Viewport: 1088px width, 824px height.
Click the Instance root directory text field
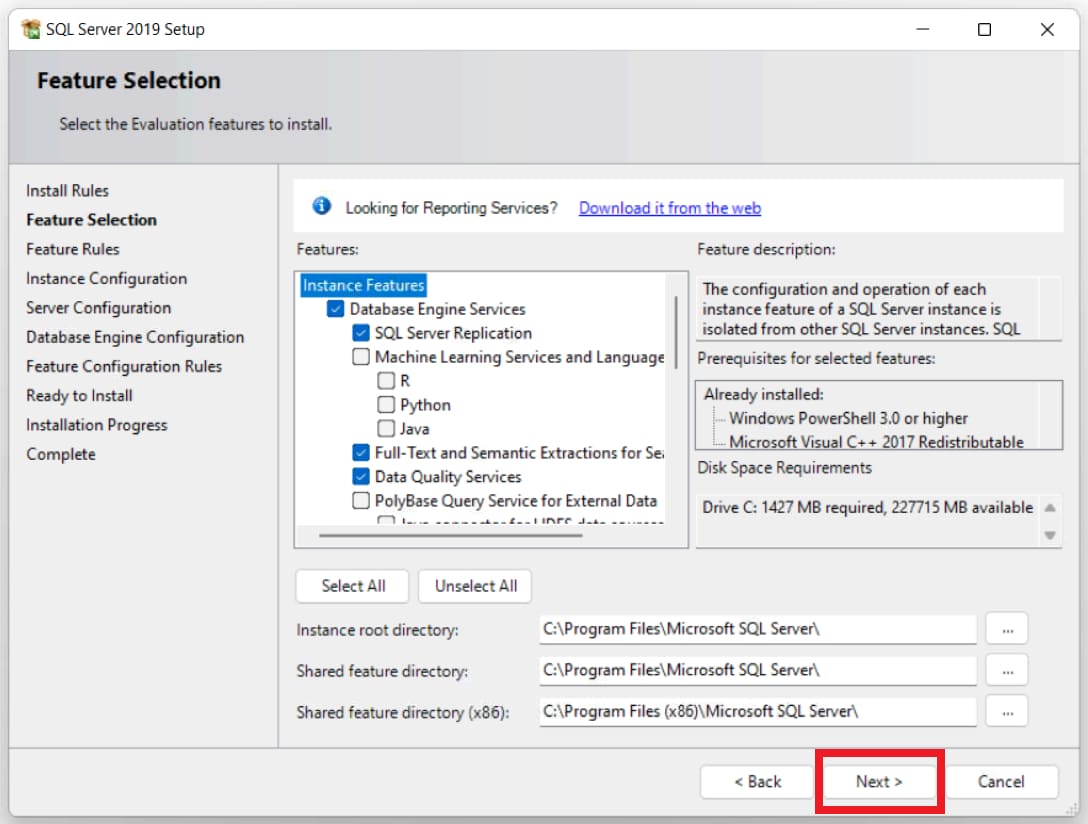pyautogui.click(x=756, y=629)
